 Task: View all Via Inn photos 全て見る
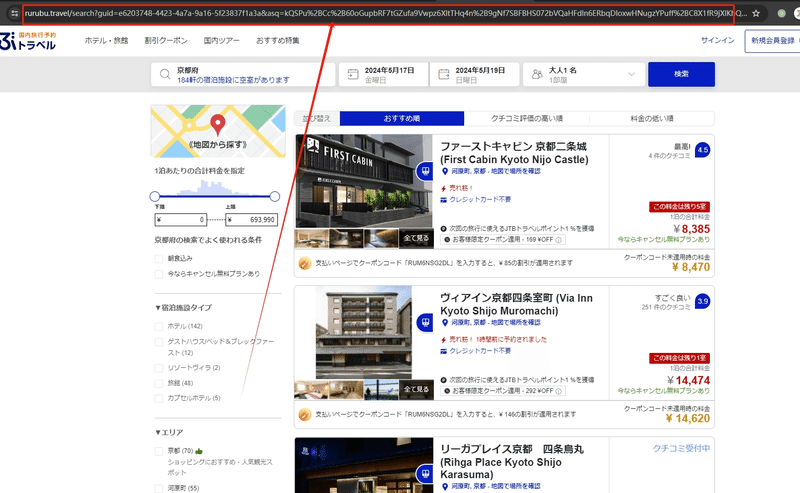pos(416,389)
